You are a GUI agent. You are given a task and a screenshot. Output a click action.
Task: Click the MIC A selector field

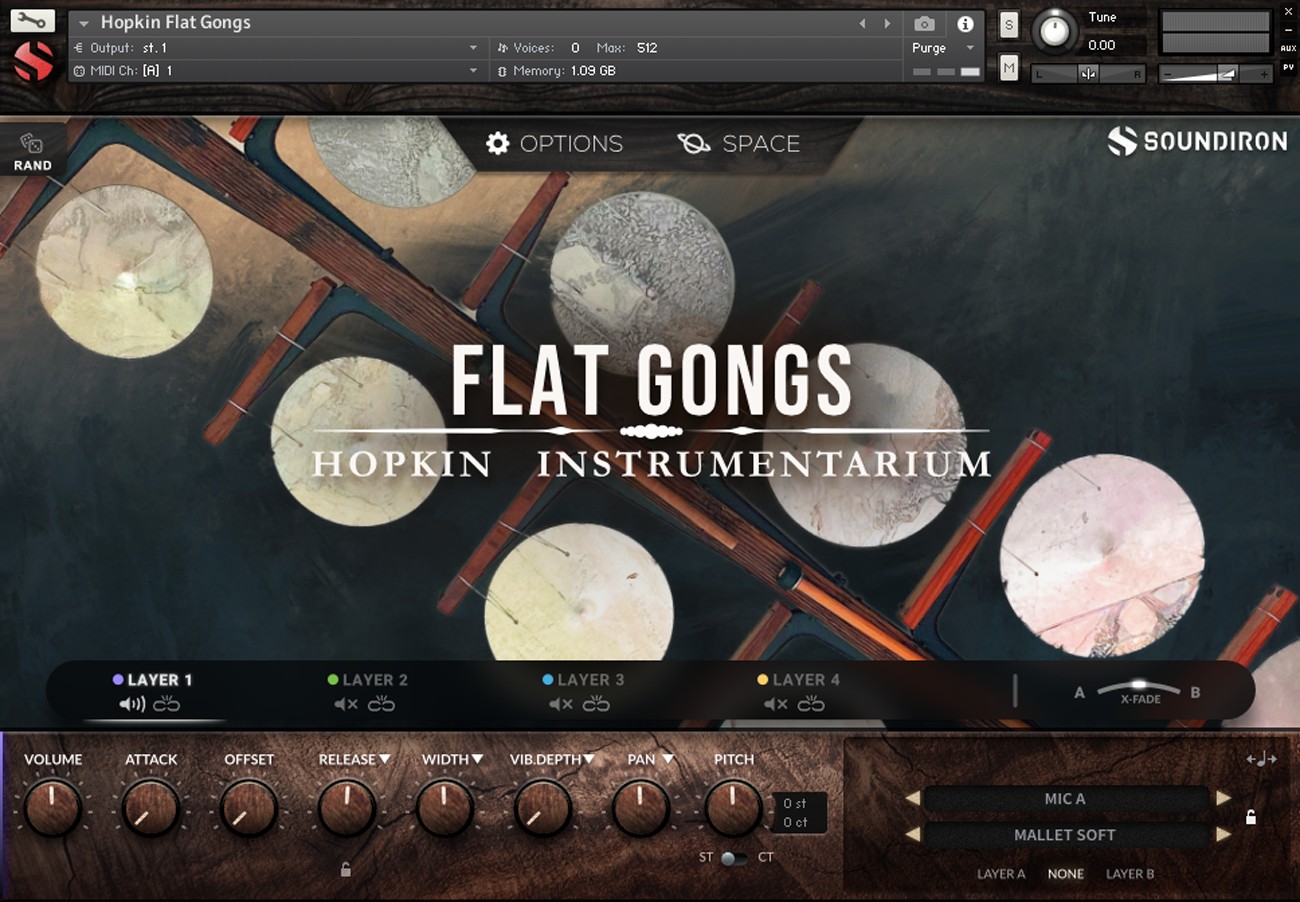(x=1066, y=798)
